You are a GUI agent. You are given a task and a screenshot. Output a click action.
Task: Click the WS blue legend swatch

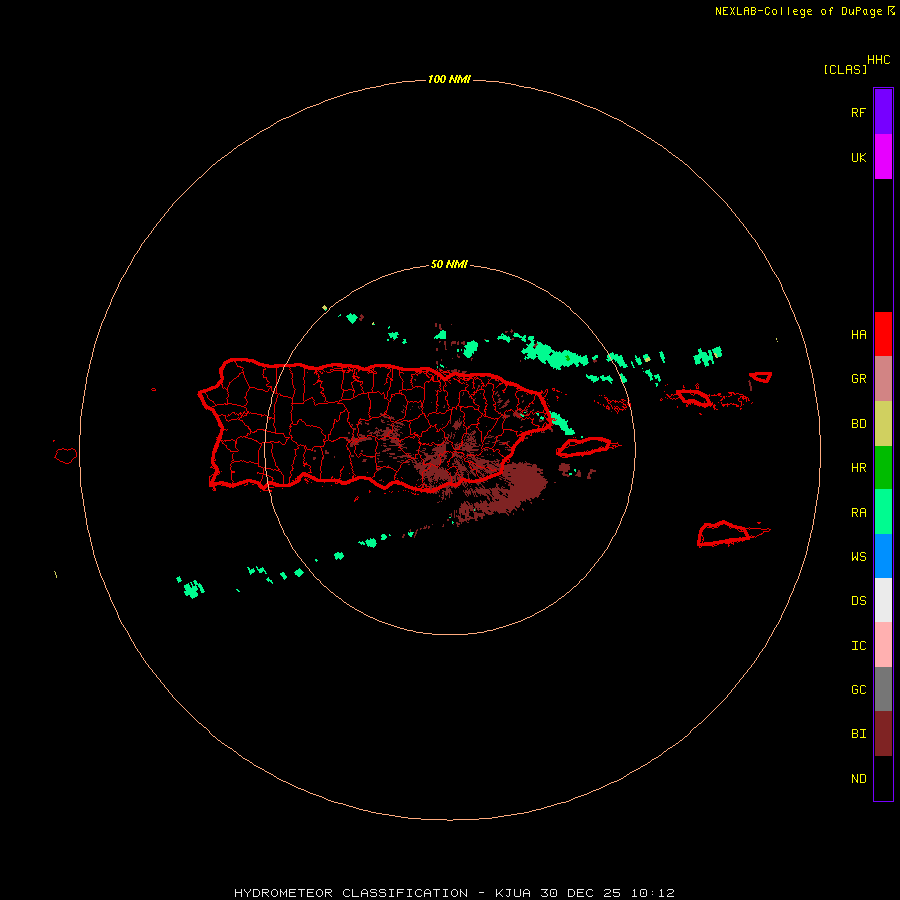883,556
